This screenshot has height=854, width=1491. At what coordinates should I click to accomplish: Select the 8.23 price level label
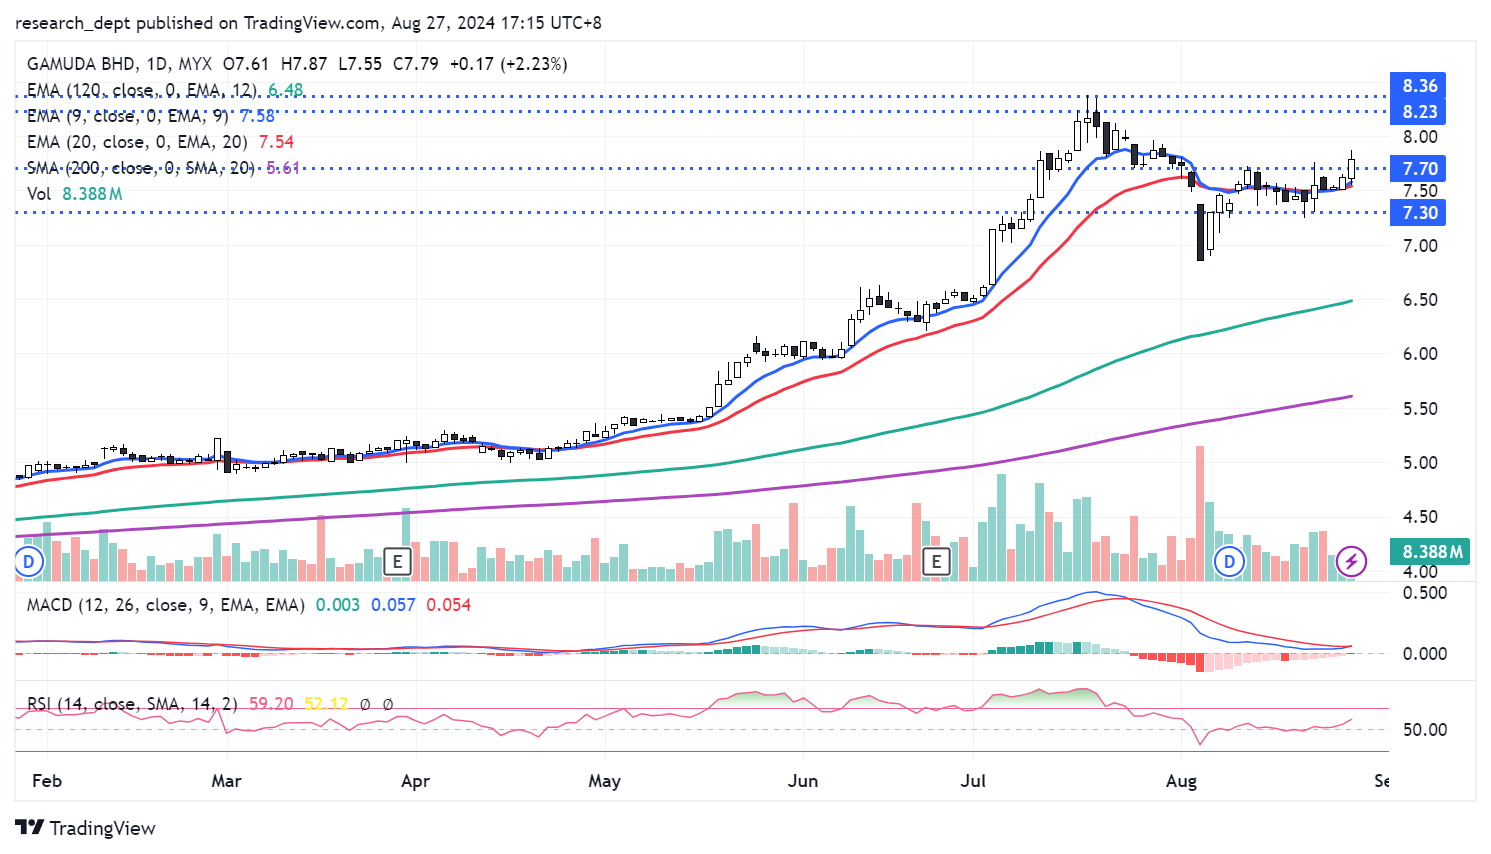[x=1419, y=112]
